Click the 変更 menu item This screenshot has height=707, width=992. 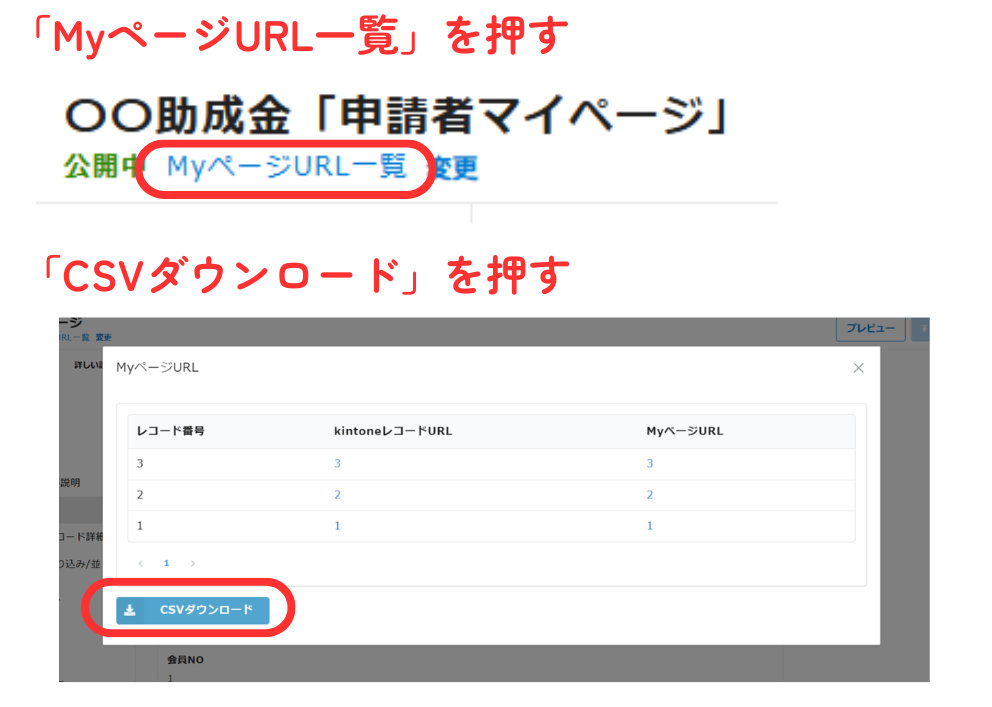[455, 168]
